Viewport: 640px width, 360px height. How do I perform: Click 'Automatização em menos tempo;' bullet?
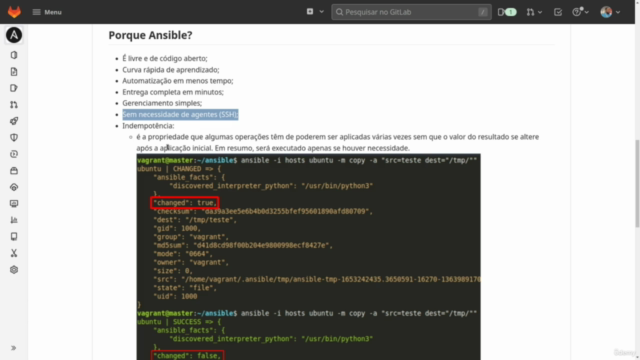point(178,81)
